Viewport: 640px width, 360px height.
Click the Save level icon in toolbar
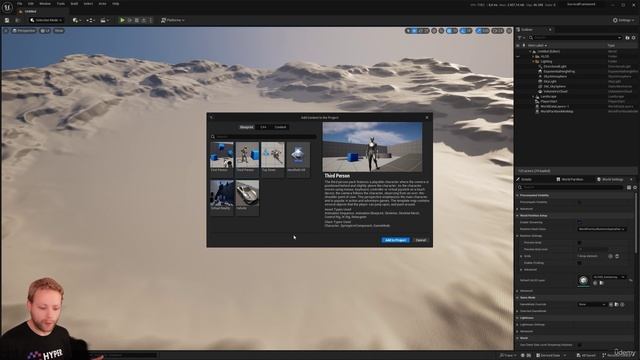pyautogui.click(x=7, y=20)
